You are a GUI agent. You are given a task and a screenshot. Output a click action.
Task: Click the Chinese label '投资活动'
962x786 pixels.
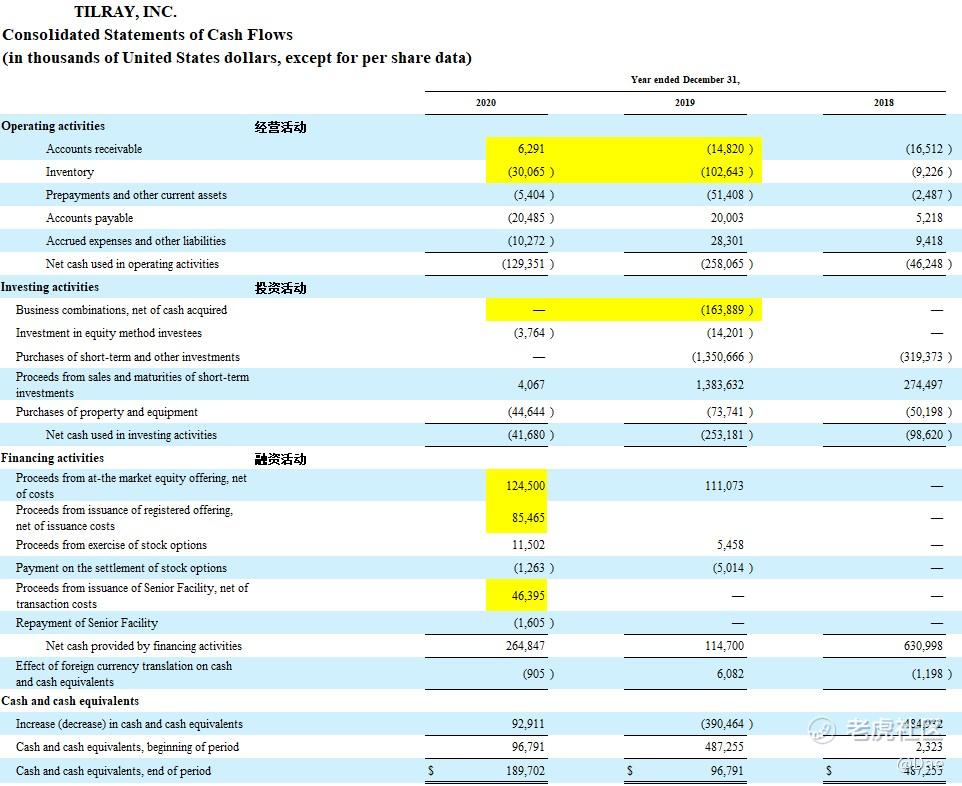pyautogui.click(x=280, y=288)
